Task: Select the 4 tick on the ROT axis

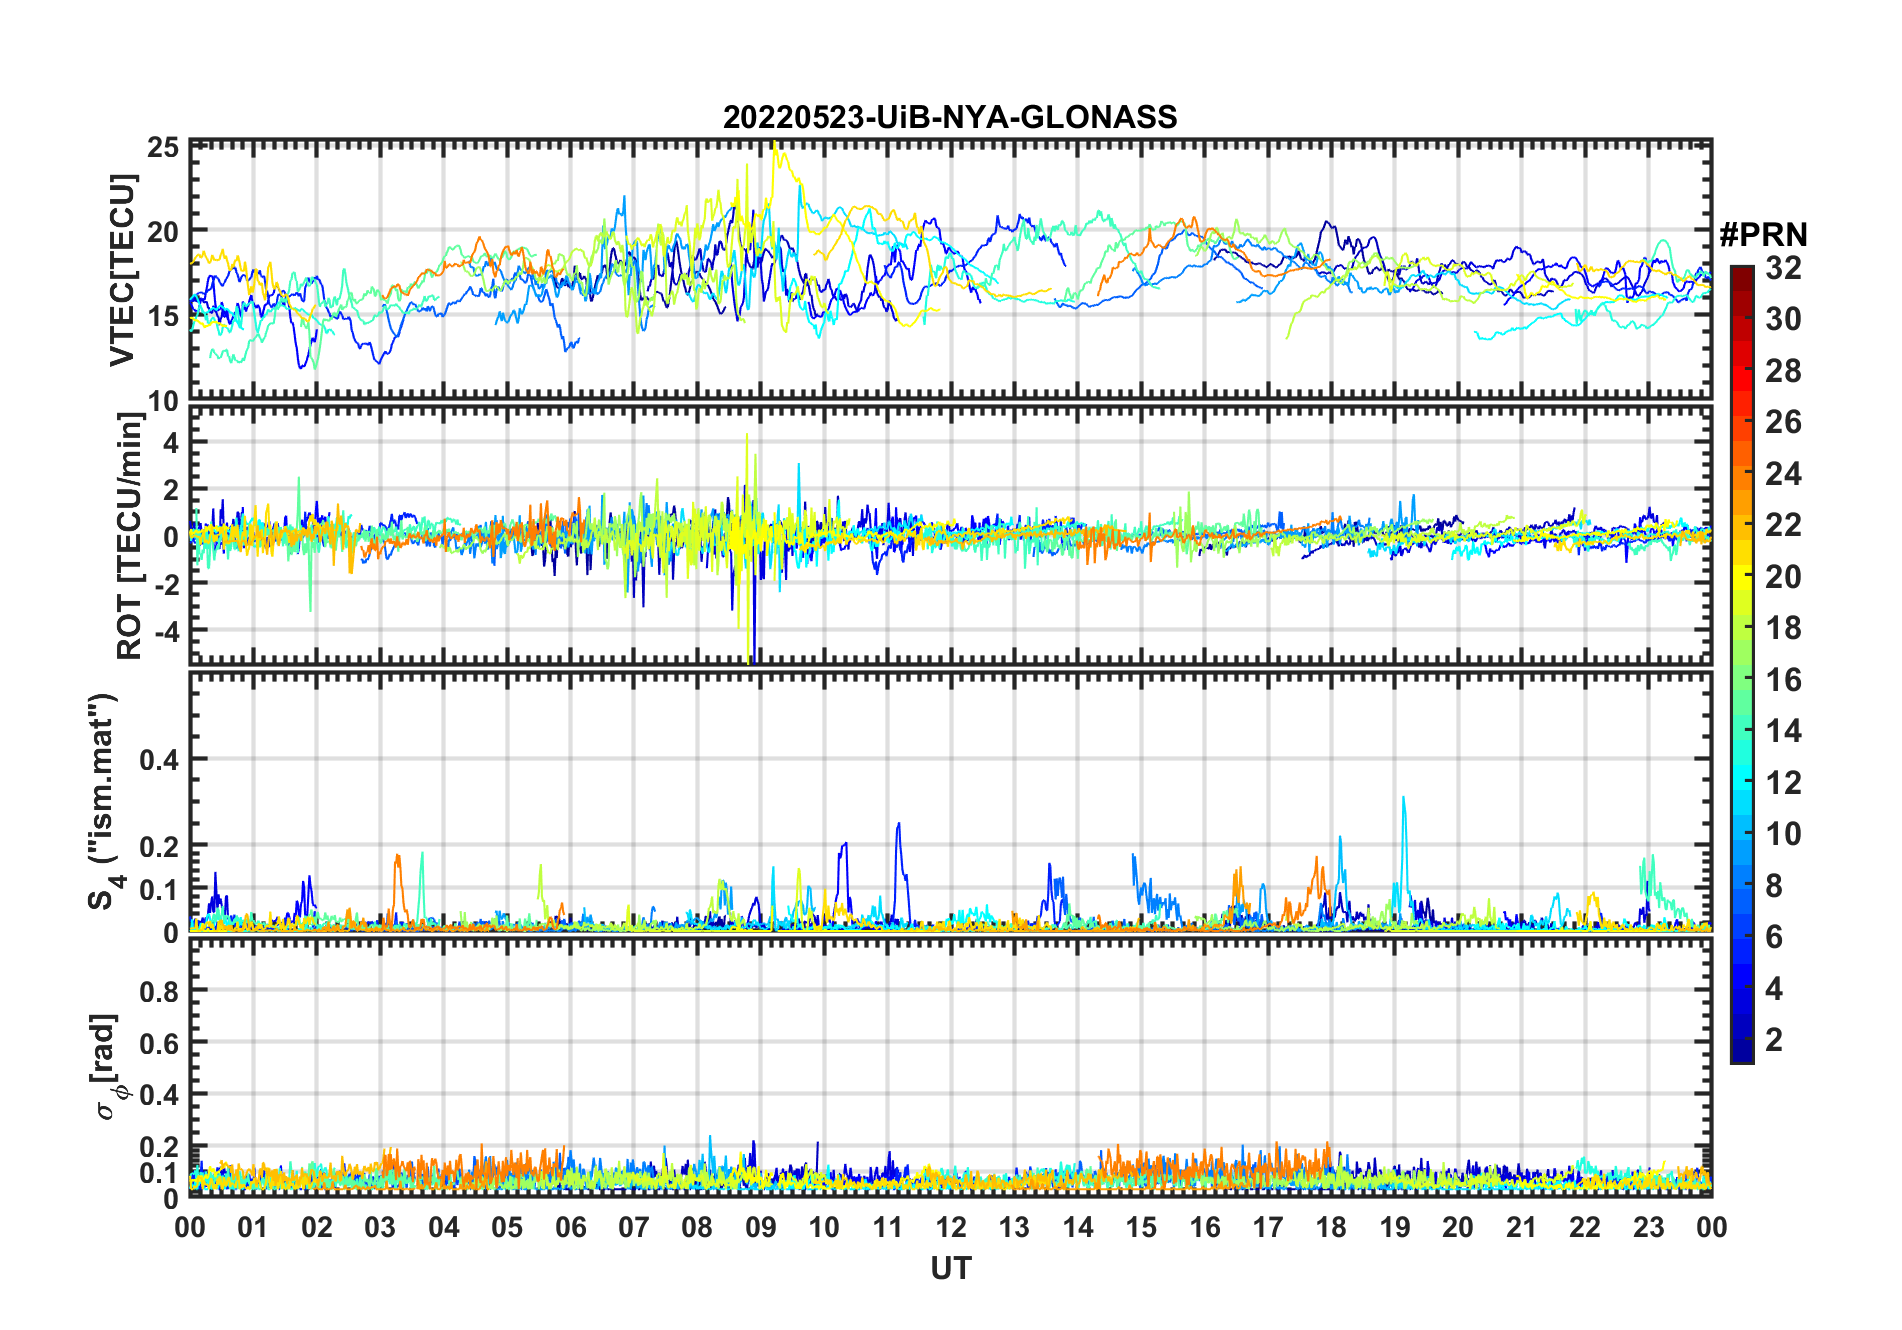Action: click(x=171, y=442)
